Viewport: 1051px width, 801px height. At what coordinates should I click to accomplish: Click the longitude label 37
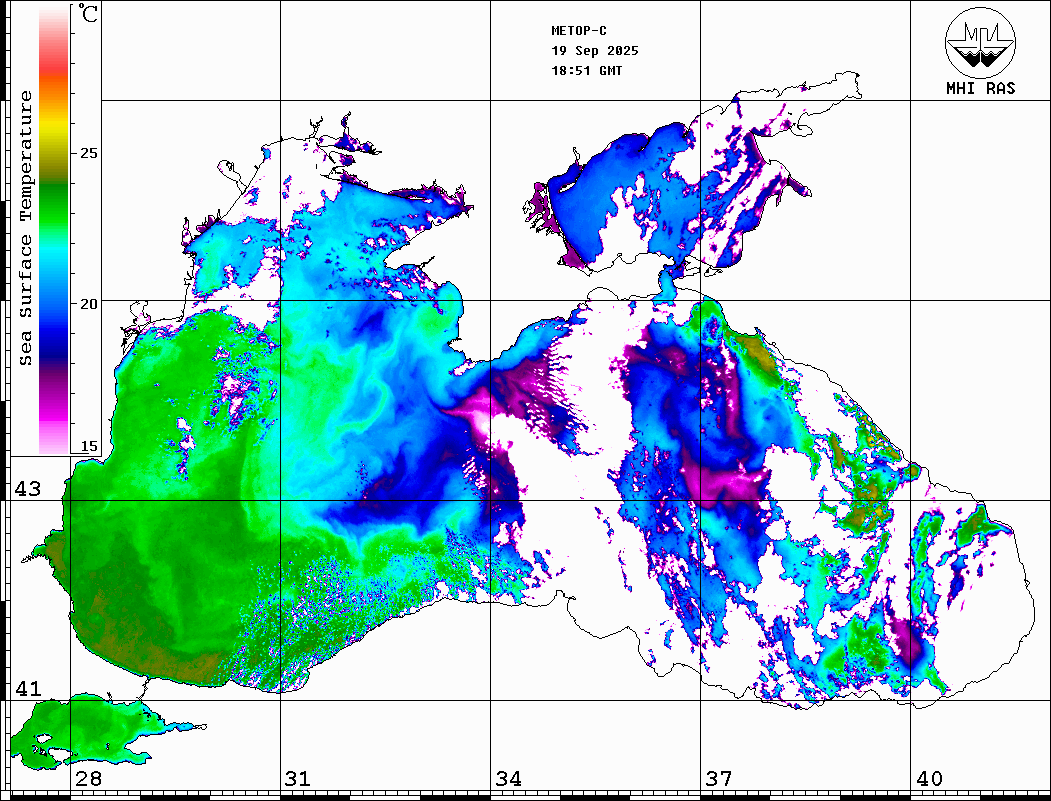pyautogui.click(x=718, y=779)
